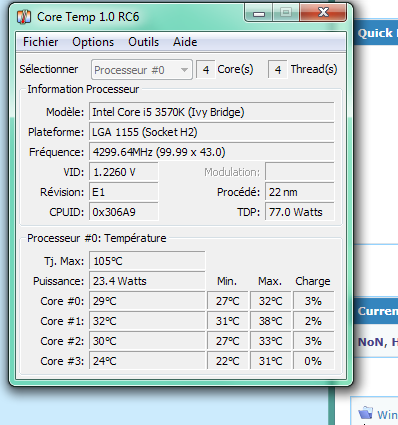Click the folder icon in background page
This screenshot has width=398, height=425.
(x=366, y=413)
